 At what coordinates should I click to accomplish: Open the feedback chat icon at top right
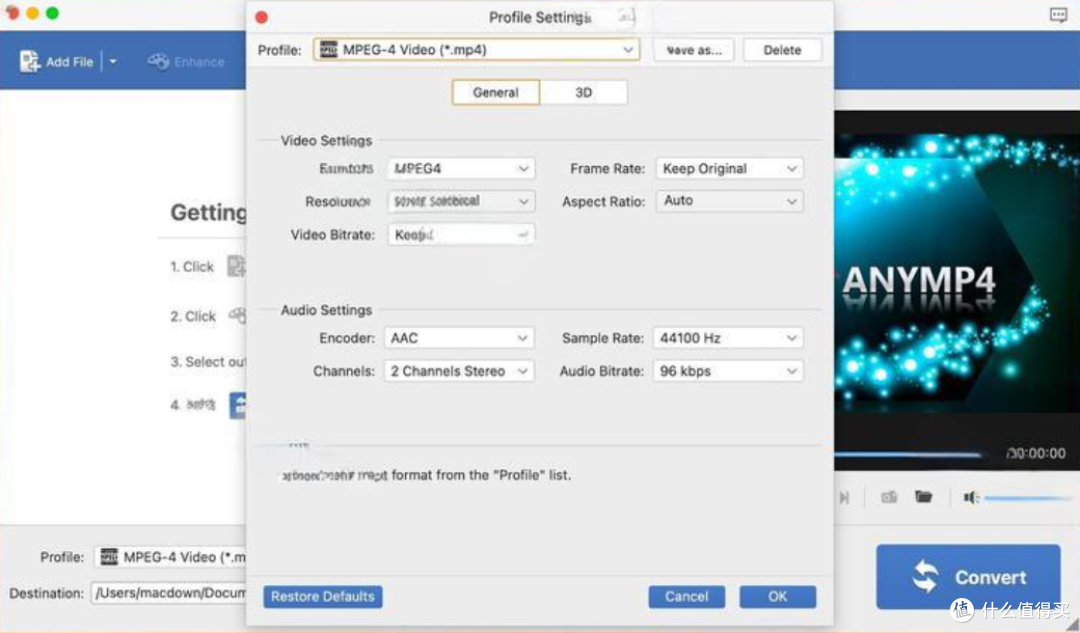tap(1058, 14)
